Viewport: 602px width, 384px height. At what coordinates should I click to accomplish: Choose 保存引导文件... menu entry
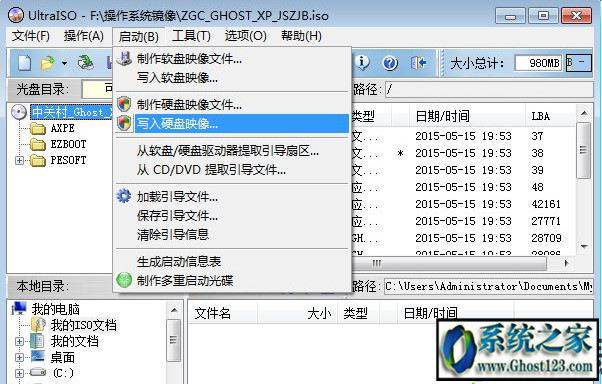click(232, 215)
